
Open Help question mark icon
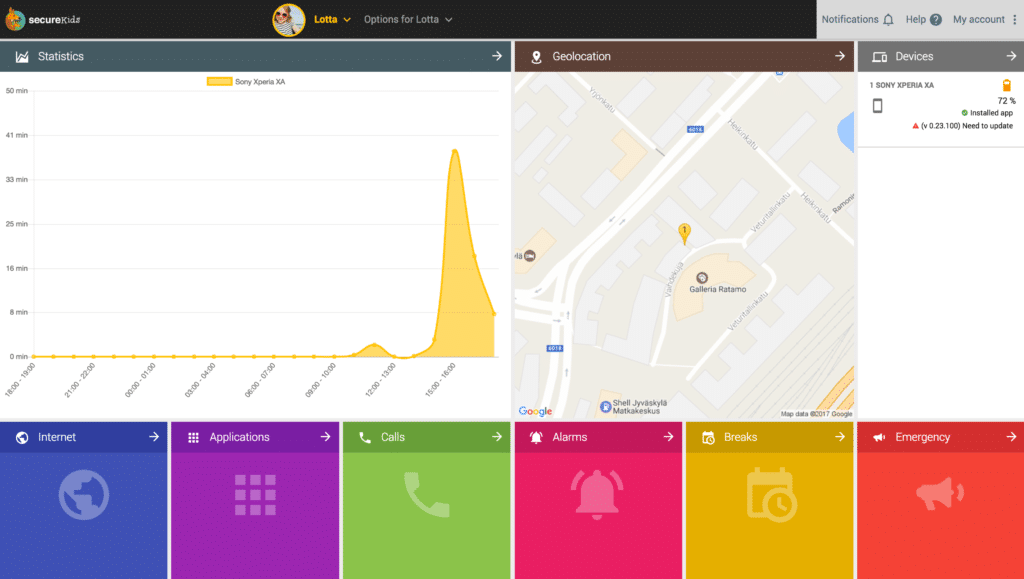coord(936,20)
